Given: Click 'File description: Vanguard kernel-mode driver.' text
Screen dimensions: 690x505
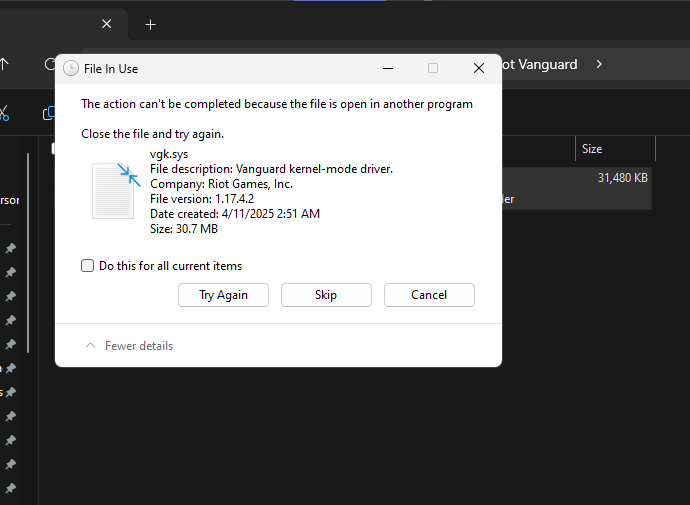Looking at the screenshot, I should pos(272,169).
